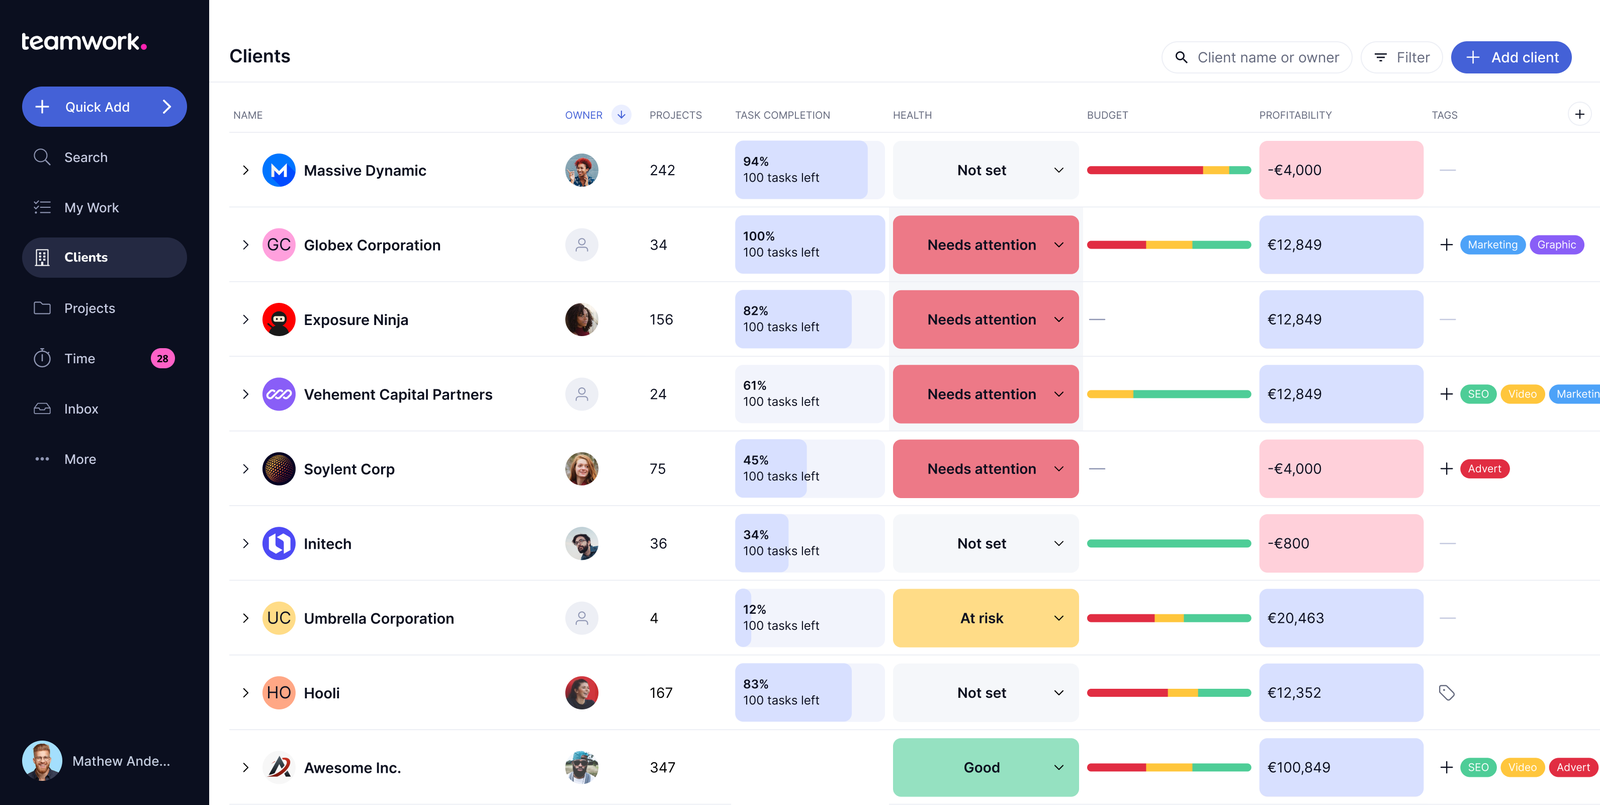
Task: Click the Quick Add button
Action: pos(104,107)
